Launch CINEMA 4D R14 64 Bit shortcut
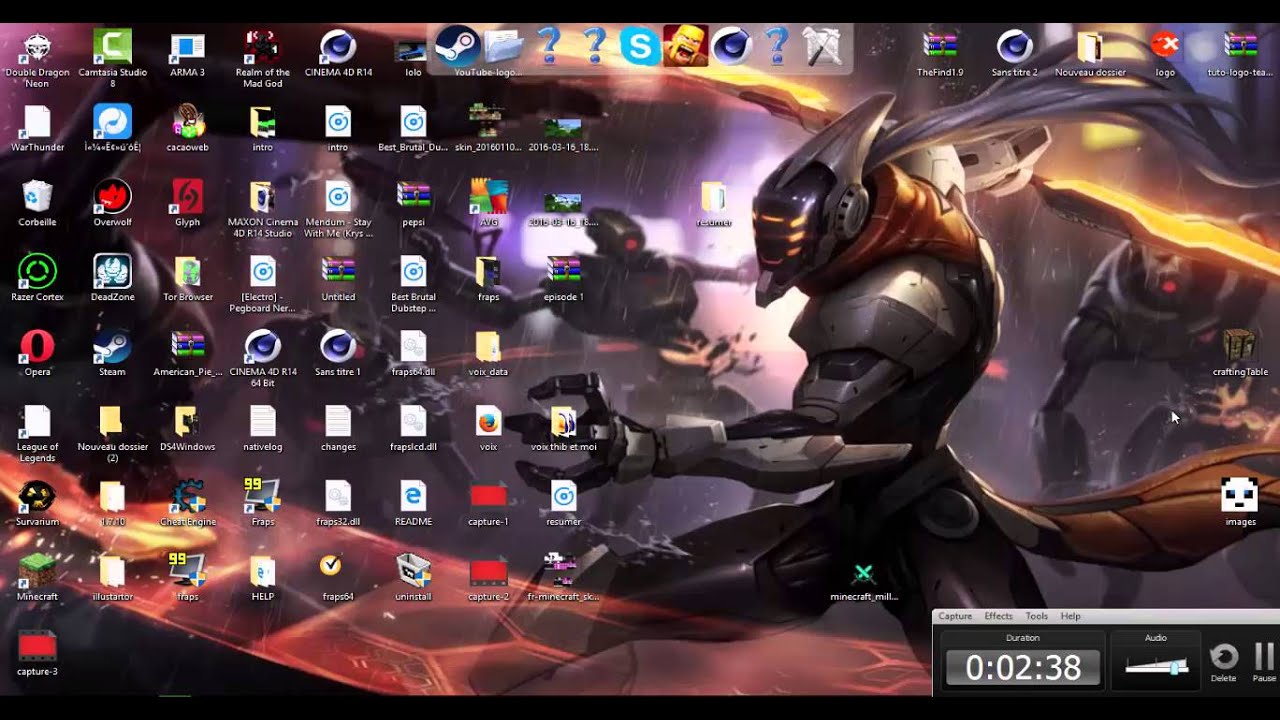1280x720 pixels. click(x=262, y=347)
